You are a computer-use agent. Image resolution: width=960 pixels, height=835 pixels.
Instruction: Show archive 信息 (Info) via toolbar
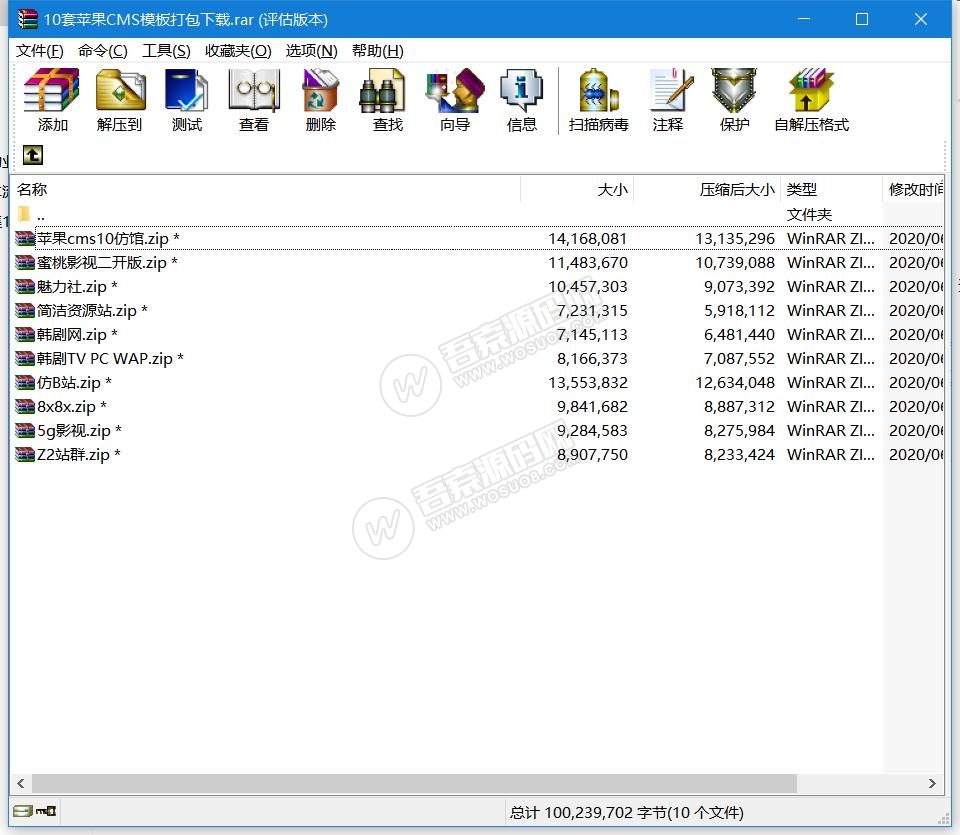point(521,100)
